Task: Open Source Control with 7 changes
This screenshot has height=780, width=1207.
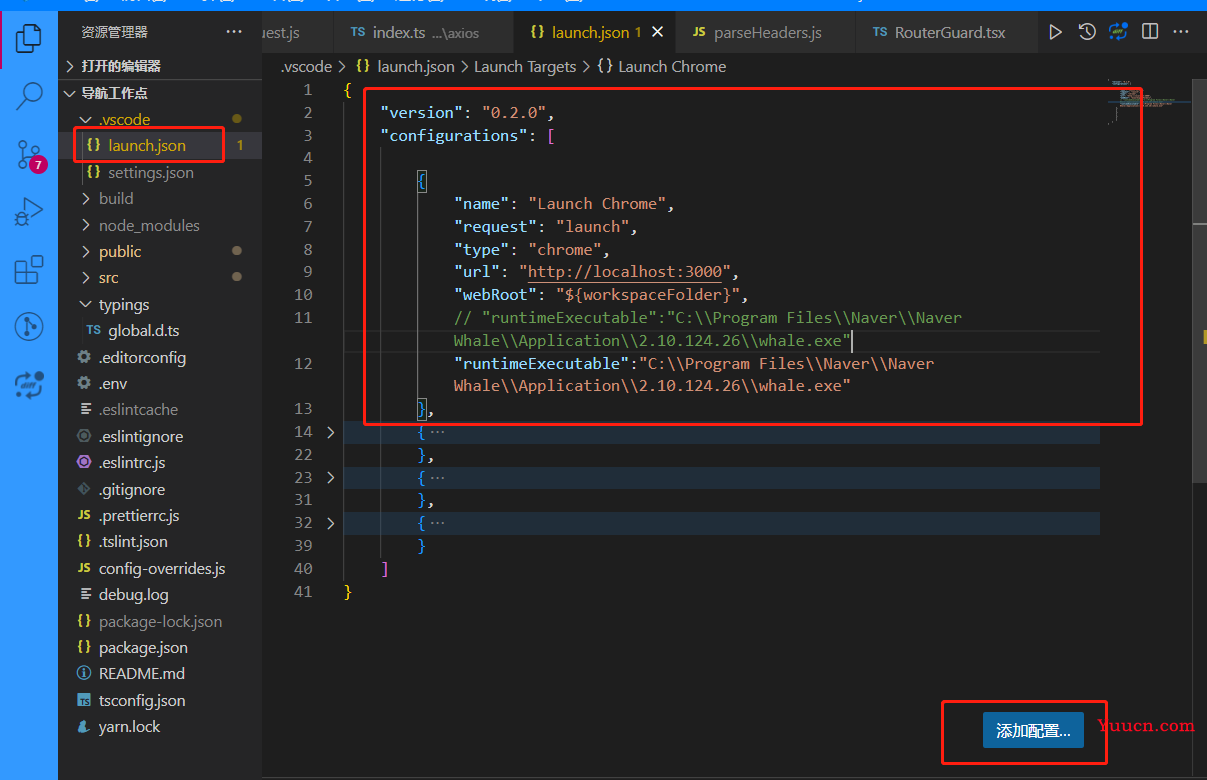Action: (29, 154)
